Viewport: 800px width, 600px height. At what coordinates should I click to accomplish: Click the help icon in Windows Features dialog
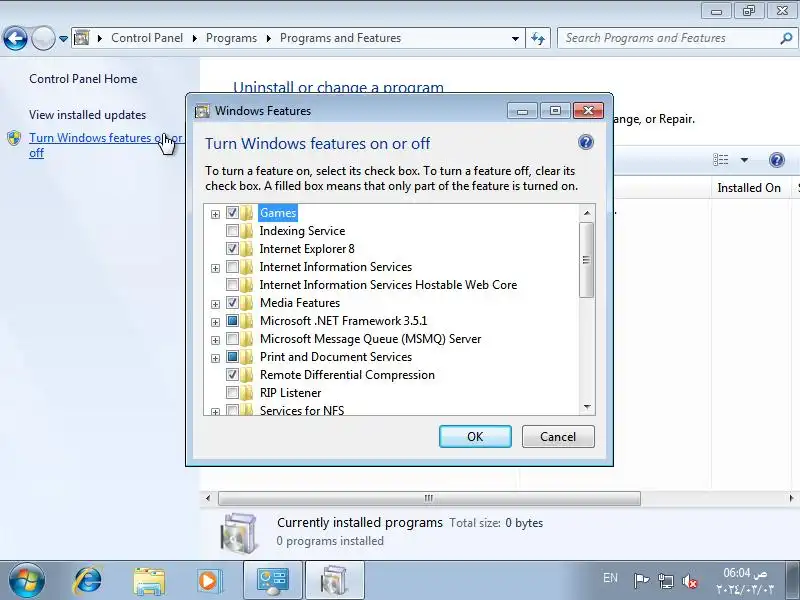(x=586, y=142)
